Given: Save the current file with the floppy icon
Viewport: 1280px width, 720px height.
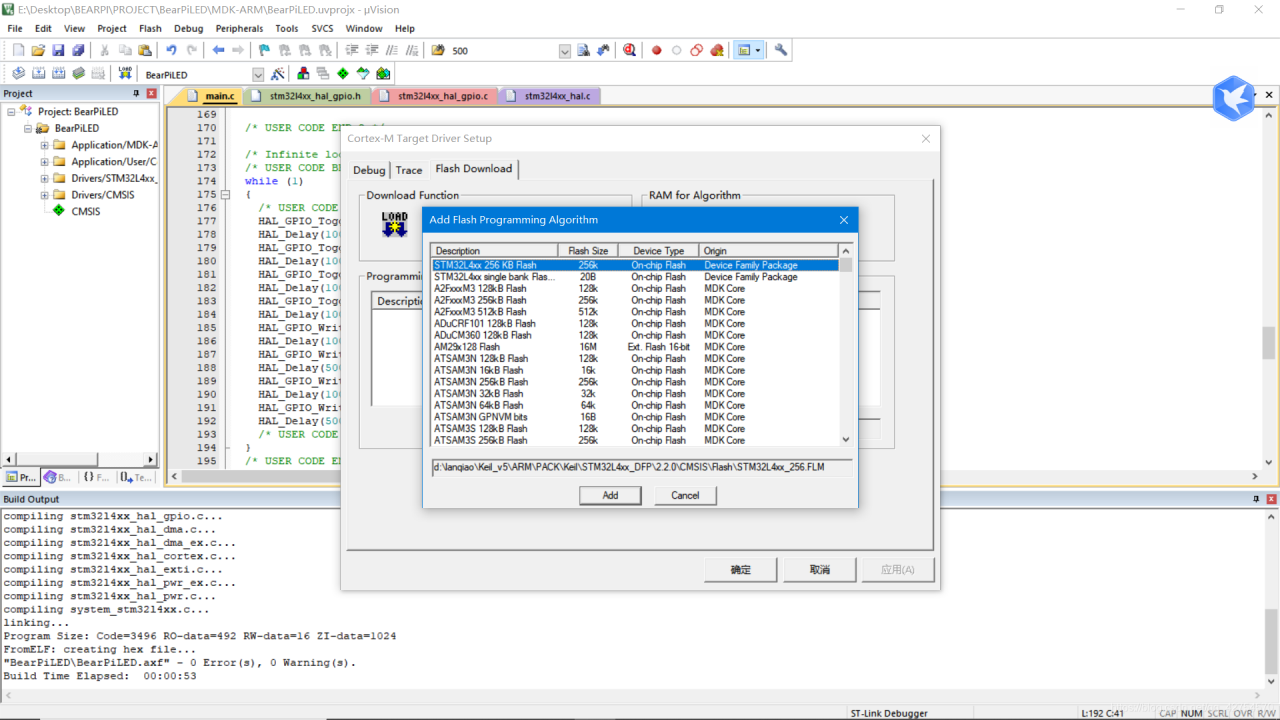Looking at the screenshot, I should 58,50.
